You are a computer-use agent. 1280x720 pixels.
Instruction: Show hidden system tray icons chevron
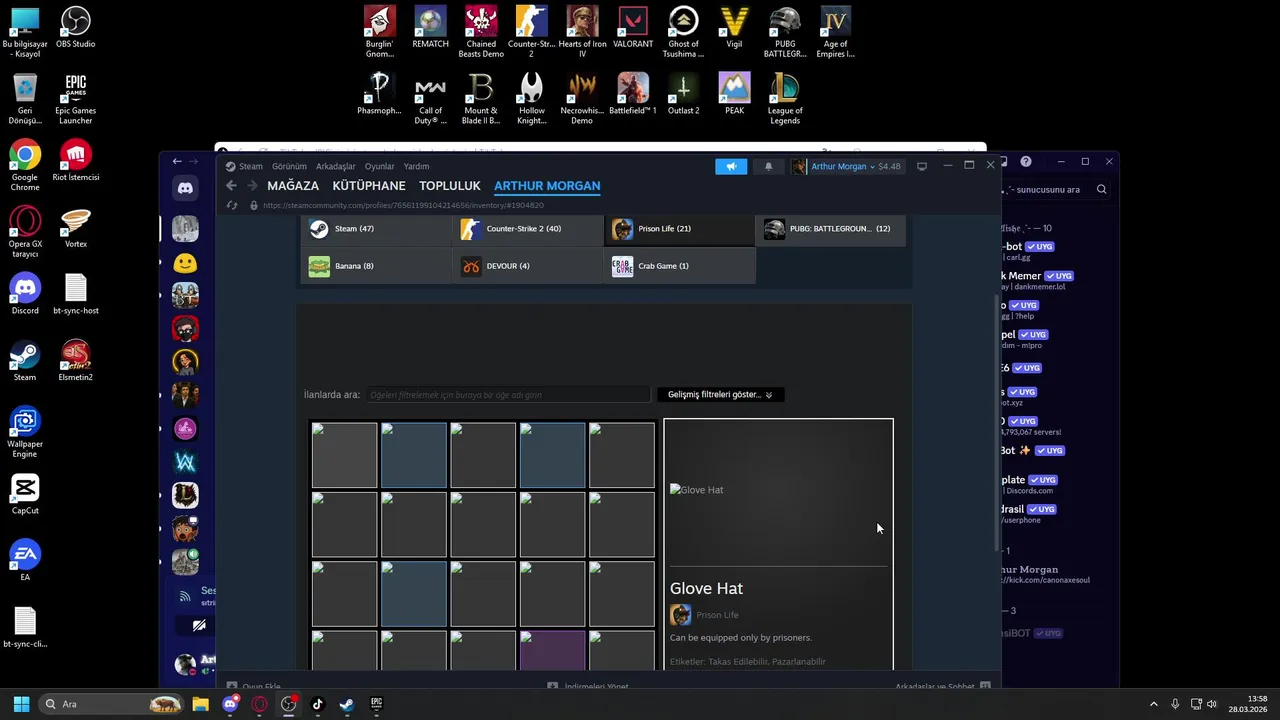point(1153,704)
